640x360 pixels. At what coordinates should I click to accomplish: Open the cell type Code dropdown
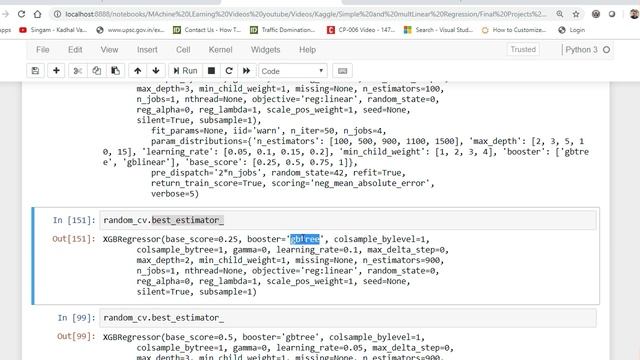click(293, 71)
